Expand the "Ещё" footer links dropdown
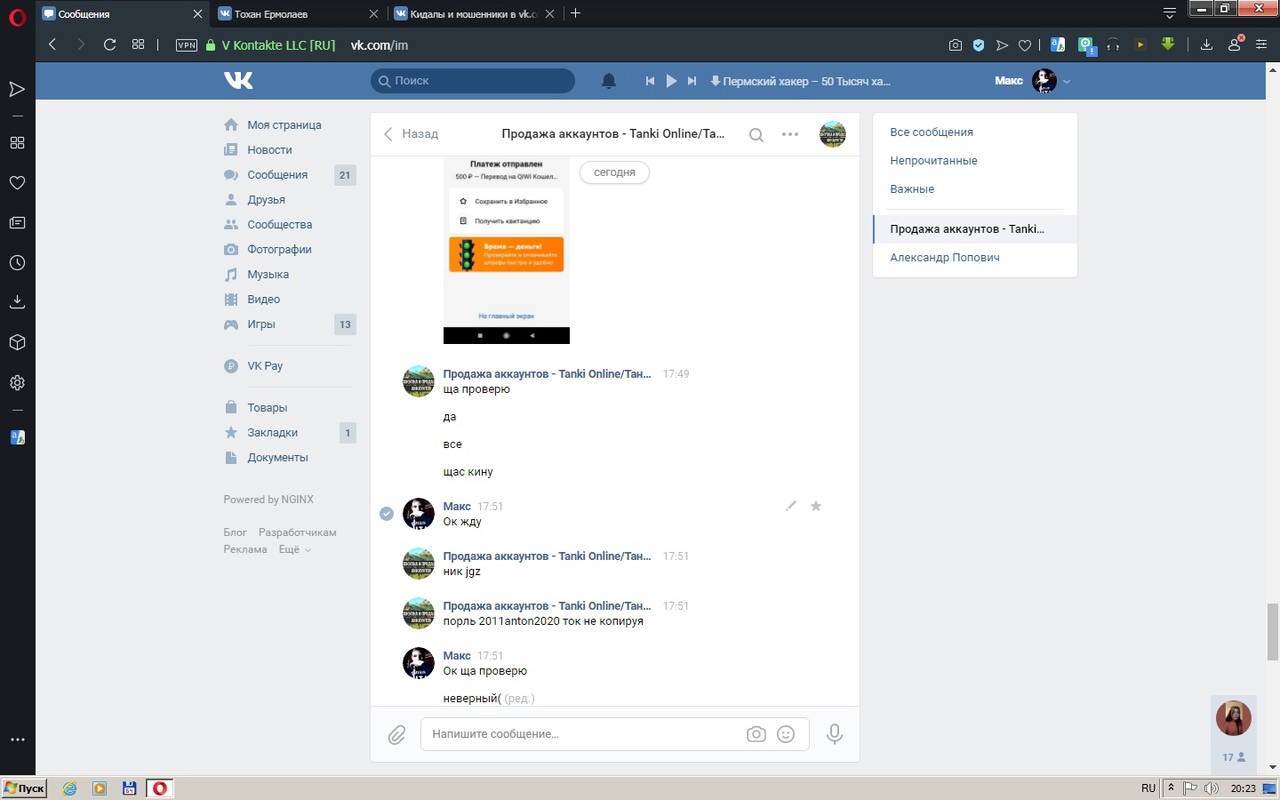Screen dimensions: 1280x800 point(294,549)
